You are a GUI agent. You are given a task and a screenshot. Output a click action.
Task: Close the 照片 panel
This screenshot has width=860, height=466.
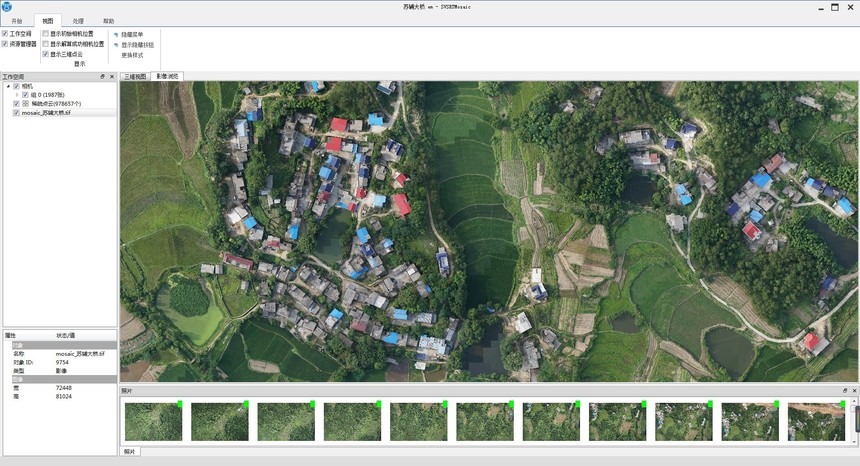click(x=854, y=391)
